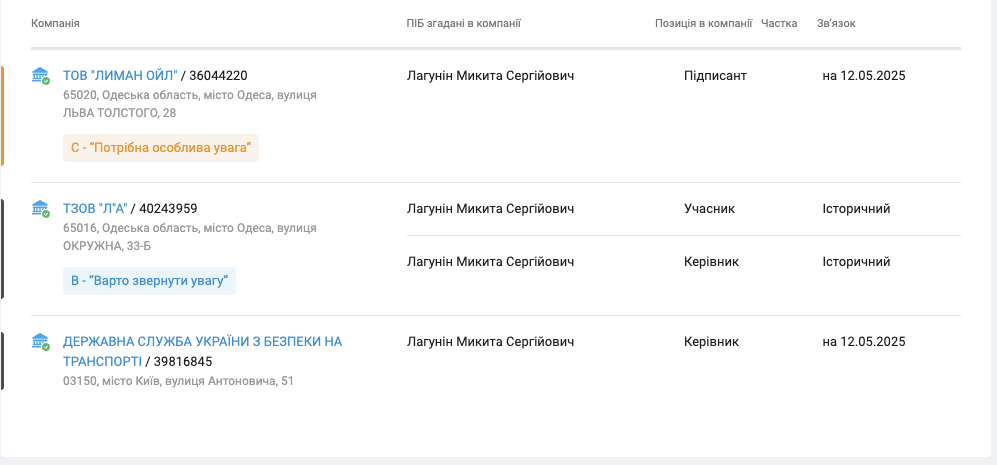
Task: Select Лагунін Микита Сергійович in ЛИМАН ОЙЛ row
Action: [x=490, y=76]
